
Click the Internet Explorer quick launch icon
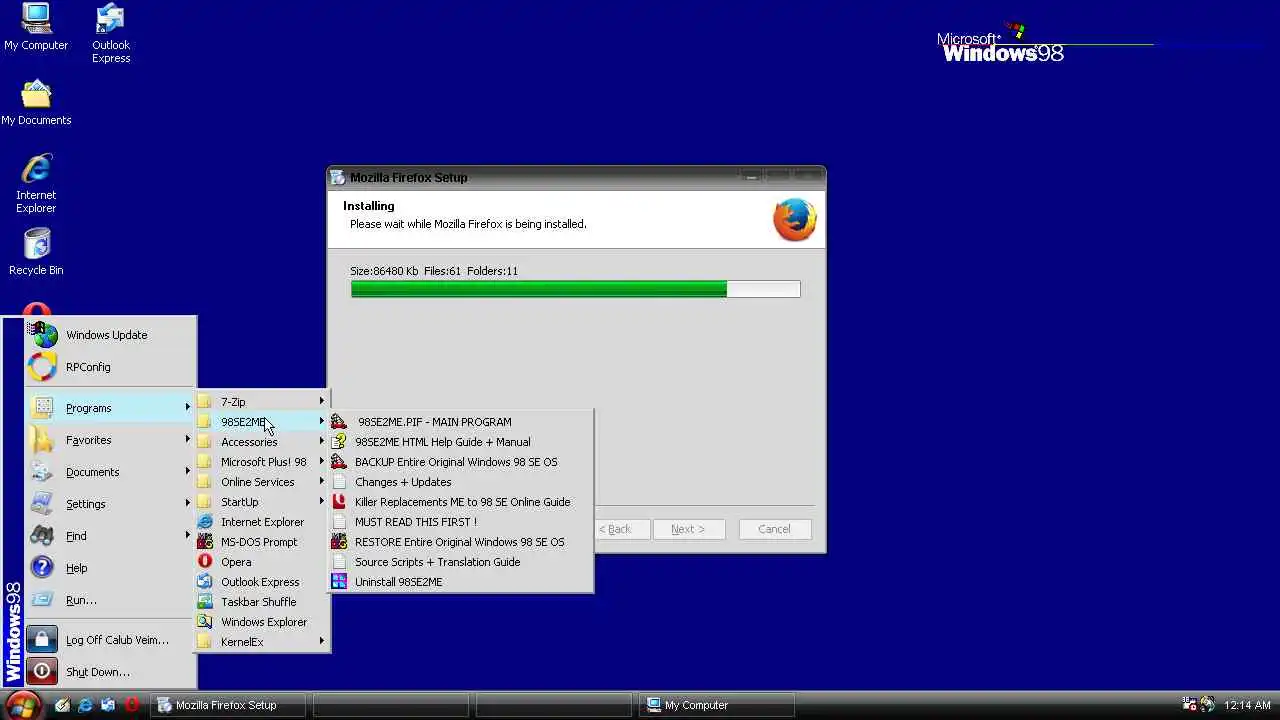[x=85, y=705]
